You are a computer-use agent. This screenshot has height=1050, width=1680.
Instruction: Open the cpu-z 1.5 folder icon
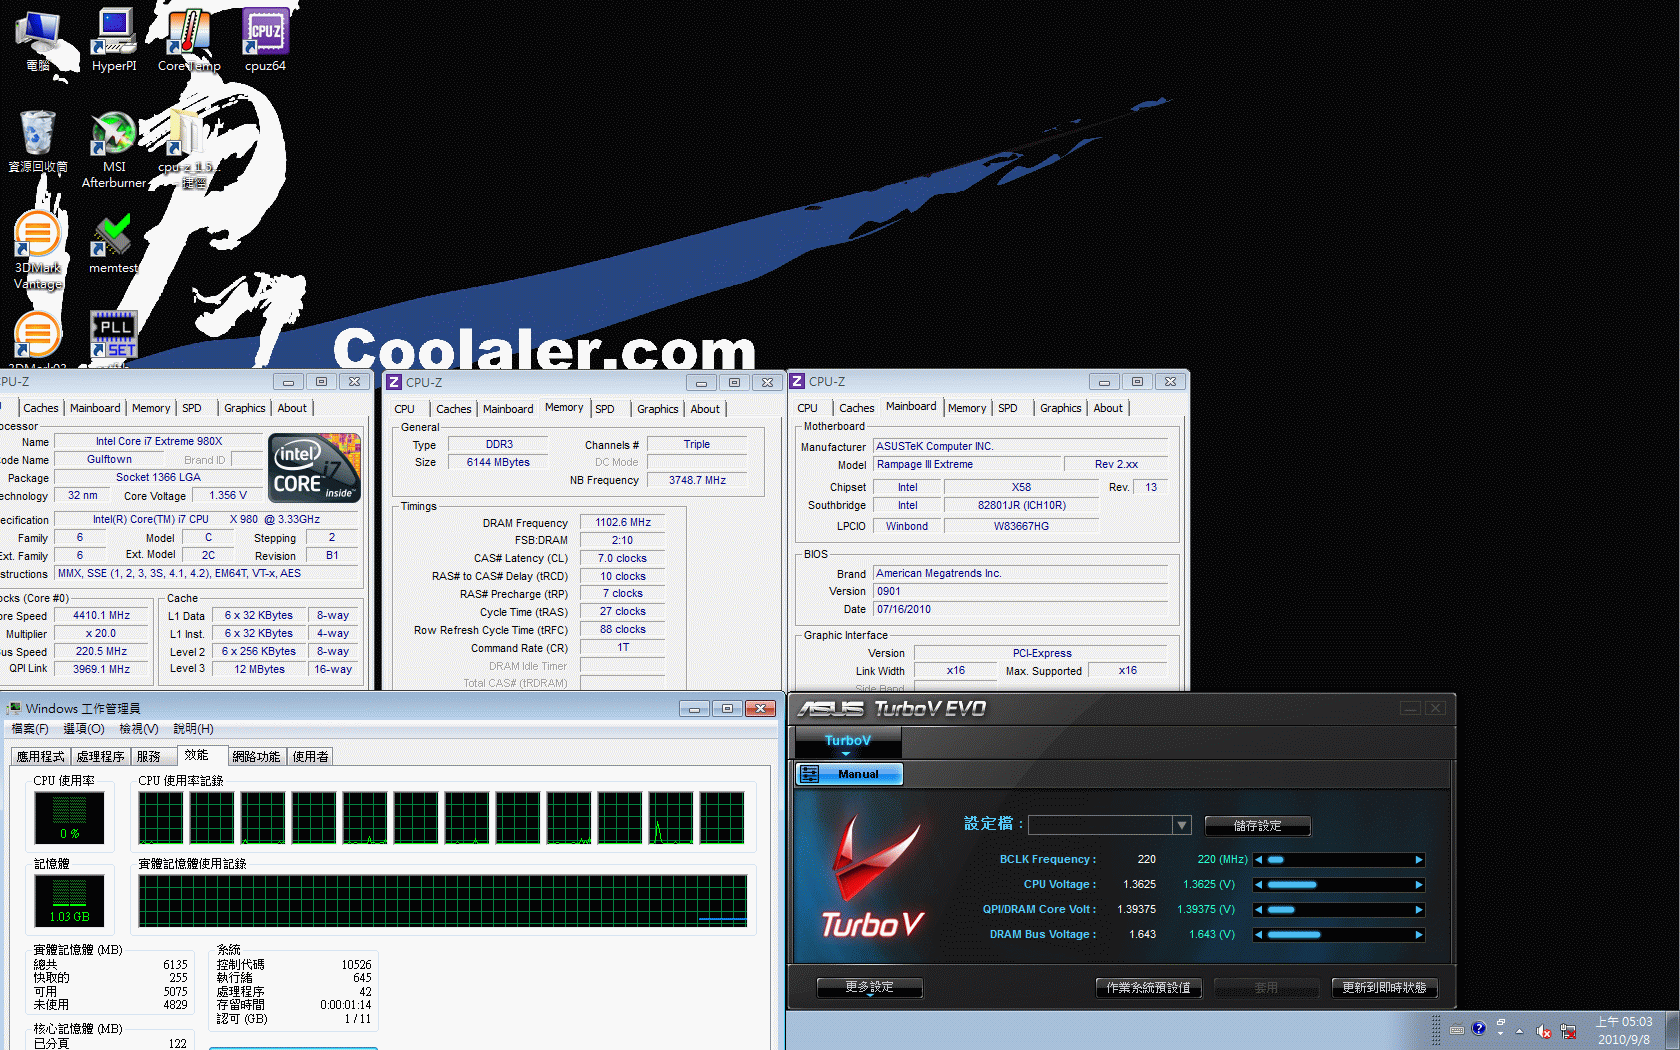click(x=187, y=149)
